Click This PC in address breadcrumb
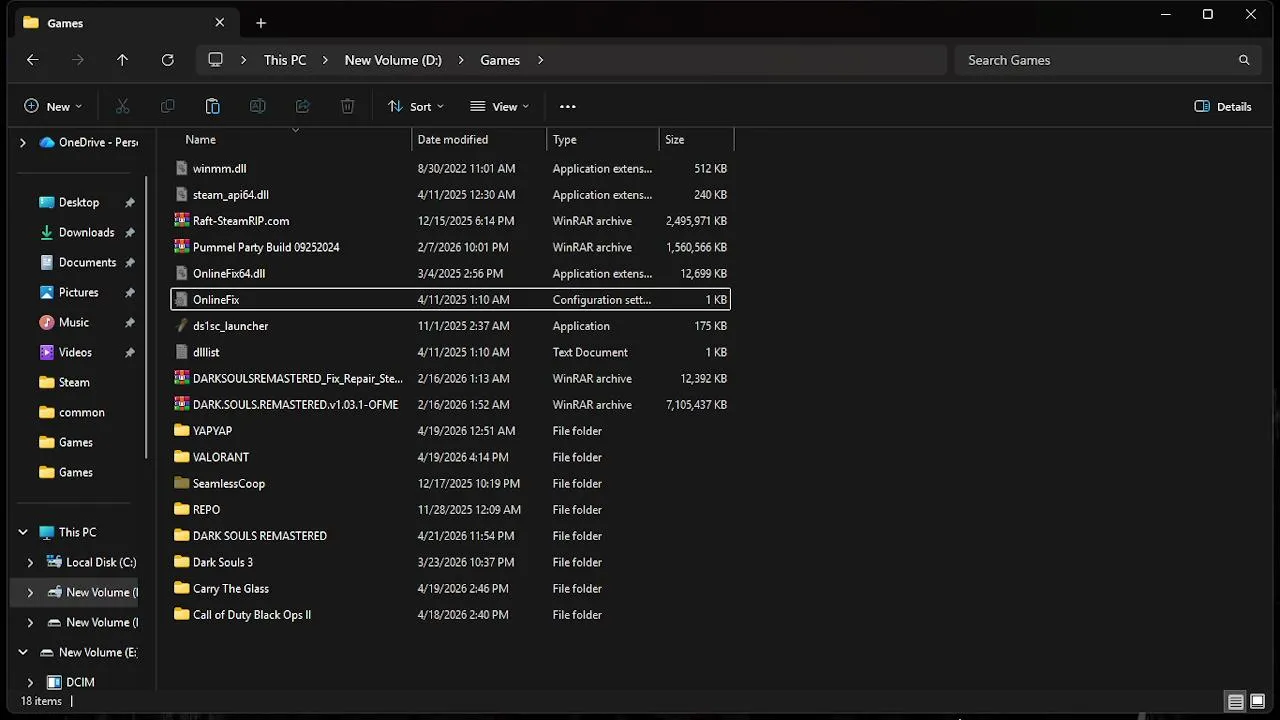This screenshot has height=720, width=1280. (x=285, y=60)
